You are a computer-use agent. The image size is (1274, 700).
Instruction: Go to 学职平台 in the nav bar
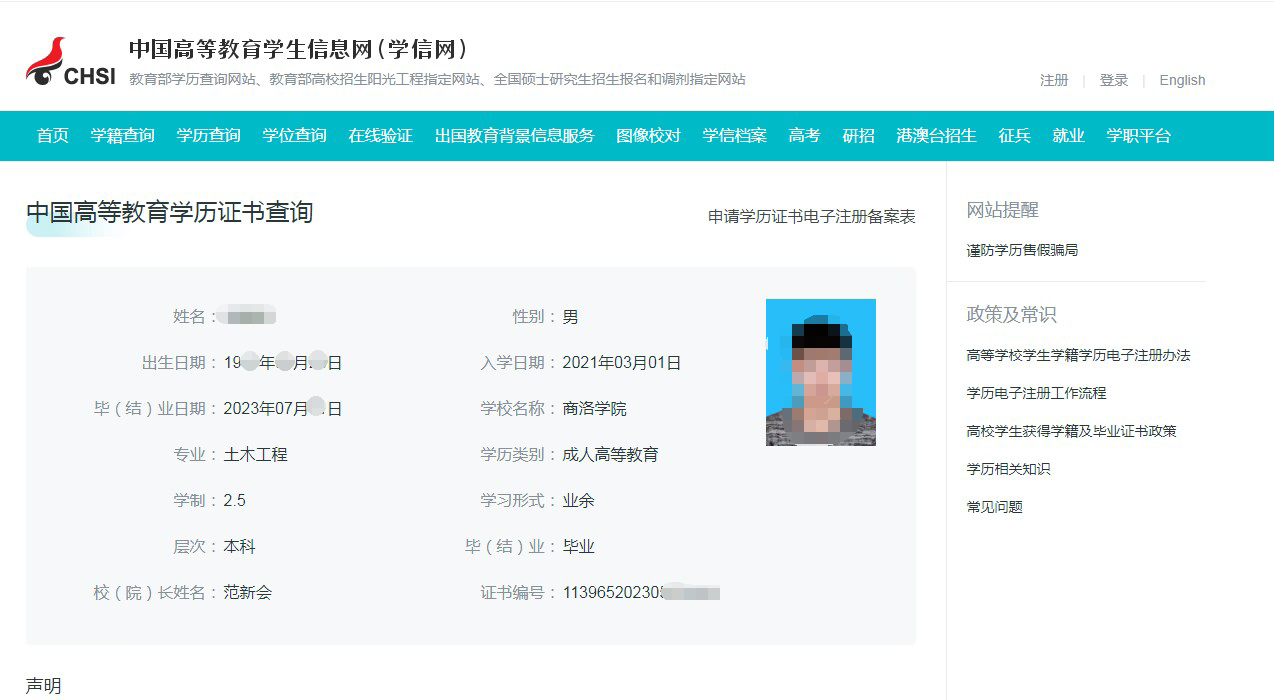1138,136
